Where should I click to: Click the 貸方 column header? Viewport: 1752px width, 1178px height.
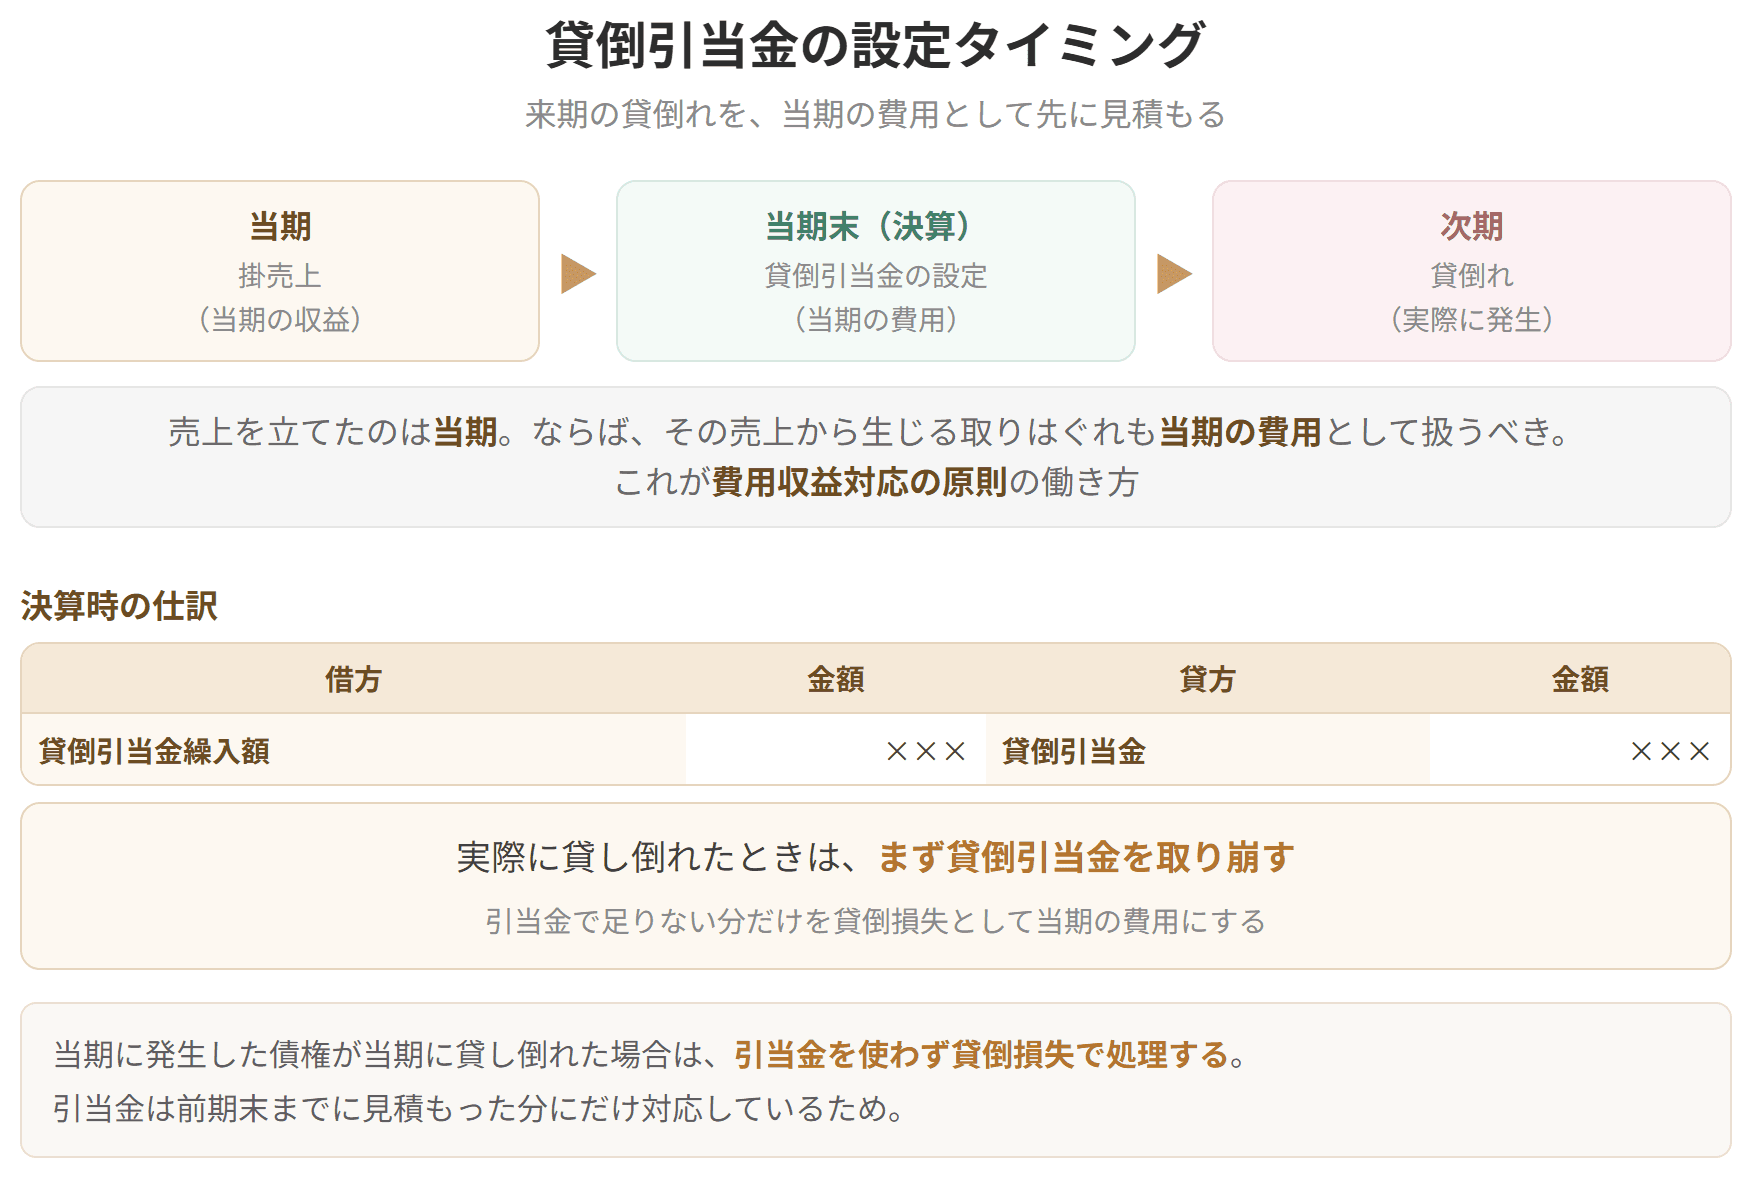coord(1207,680)
